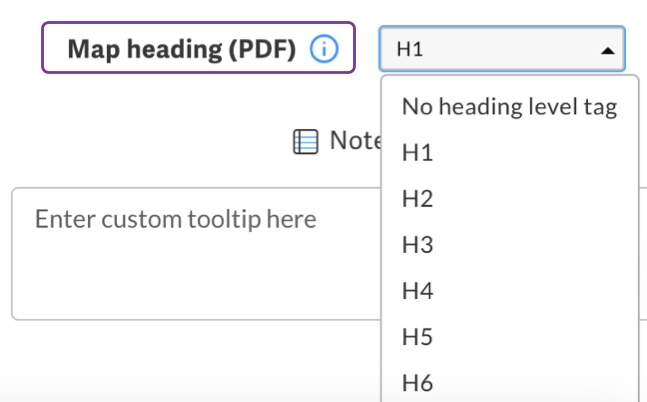647x402 pixels.
Task: Click the Note label text
Action: (355, 140)
